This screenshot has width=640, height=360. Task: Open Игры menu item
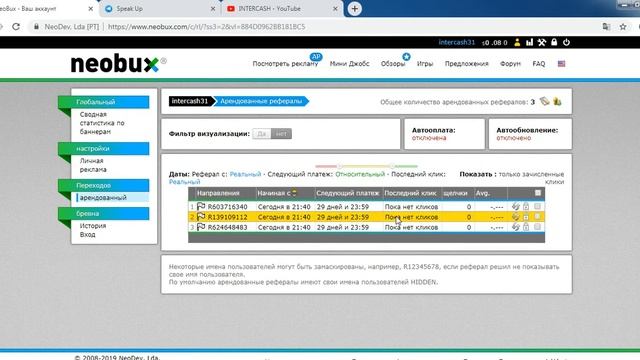425,64
